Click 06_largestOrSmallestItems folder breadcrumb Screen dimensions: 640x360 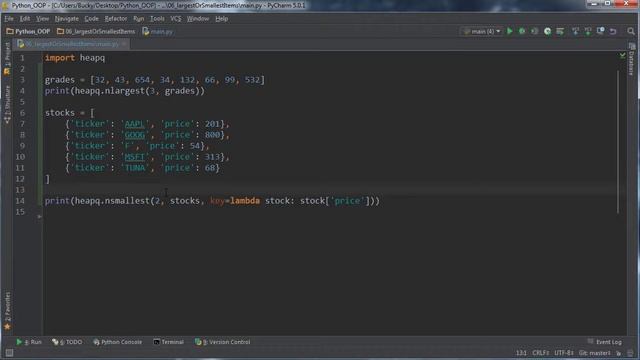point(96,31)
